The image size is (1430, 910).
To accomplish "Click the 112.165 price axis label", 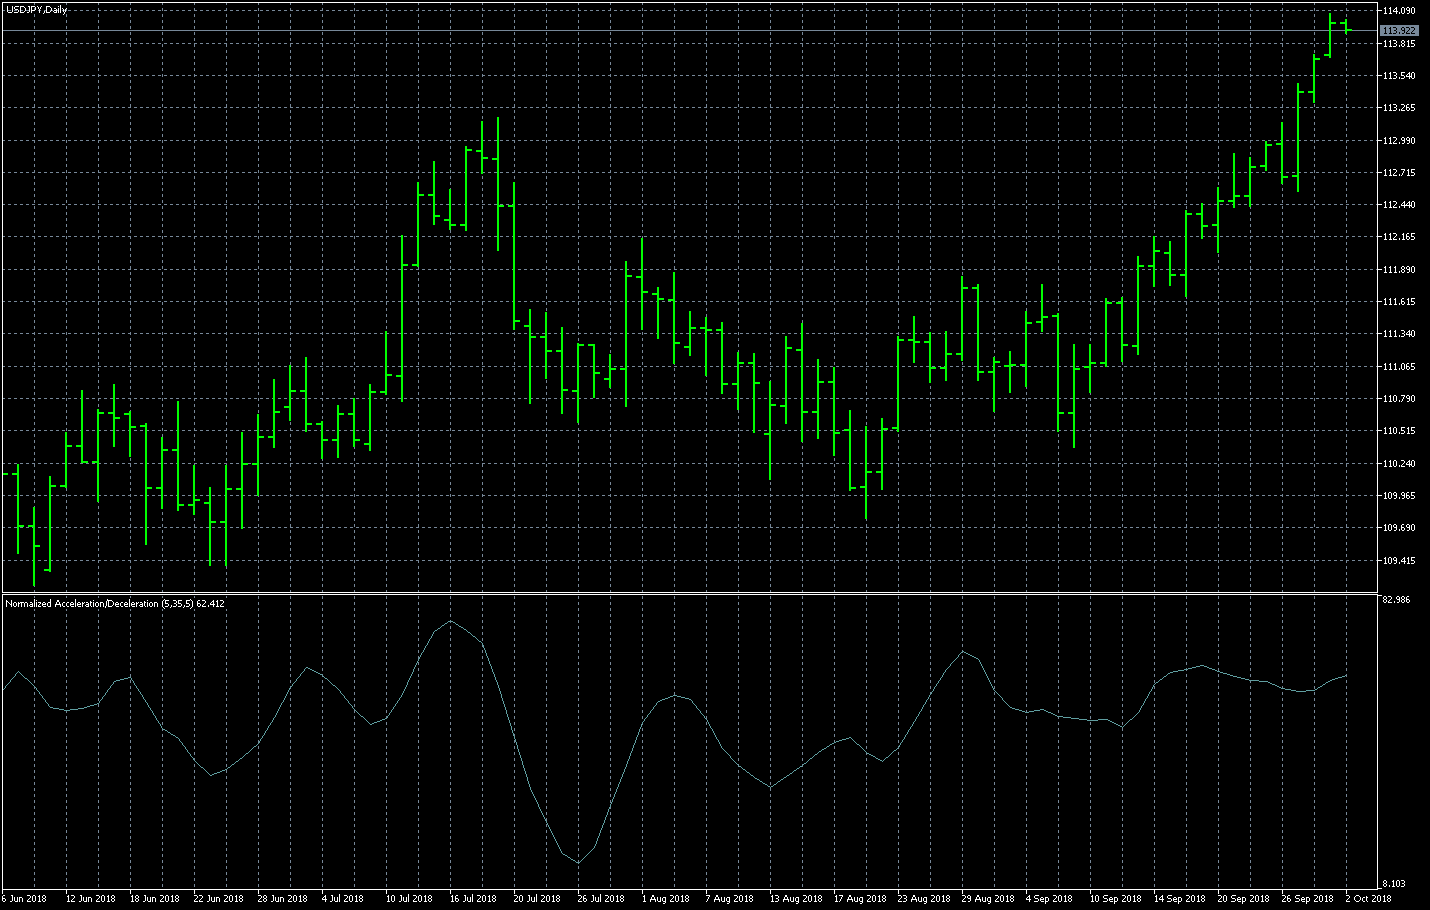I will [x=1398, y=237].
